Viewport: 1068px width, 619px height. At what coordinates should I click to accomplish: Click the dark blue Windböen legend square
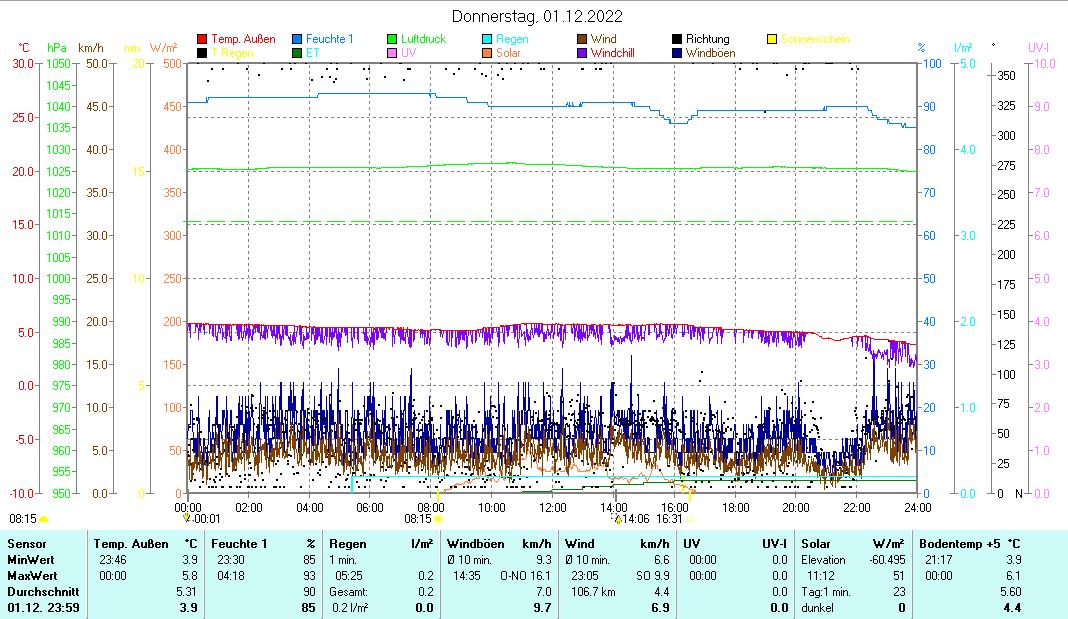(x=677, y=52)
